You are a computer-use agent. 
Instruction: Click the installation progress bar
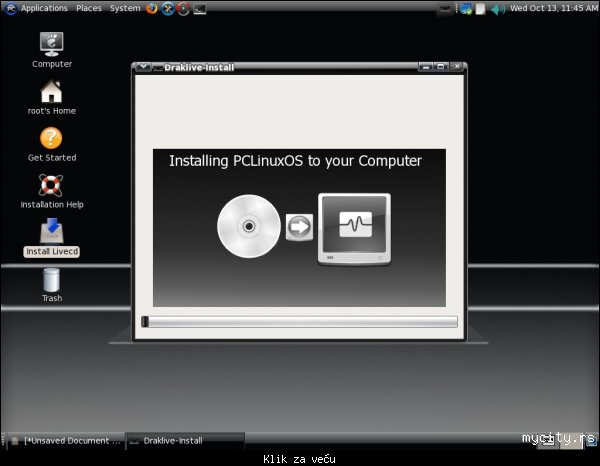(299, 322)
